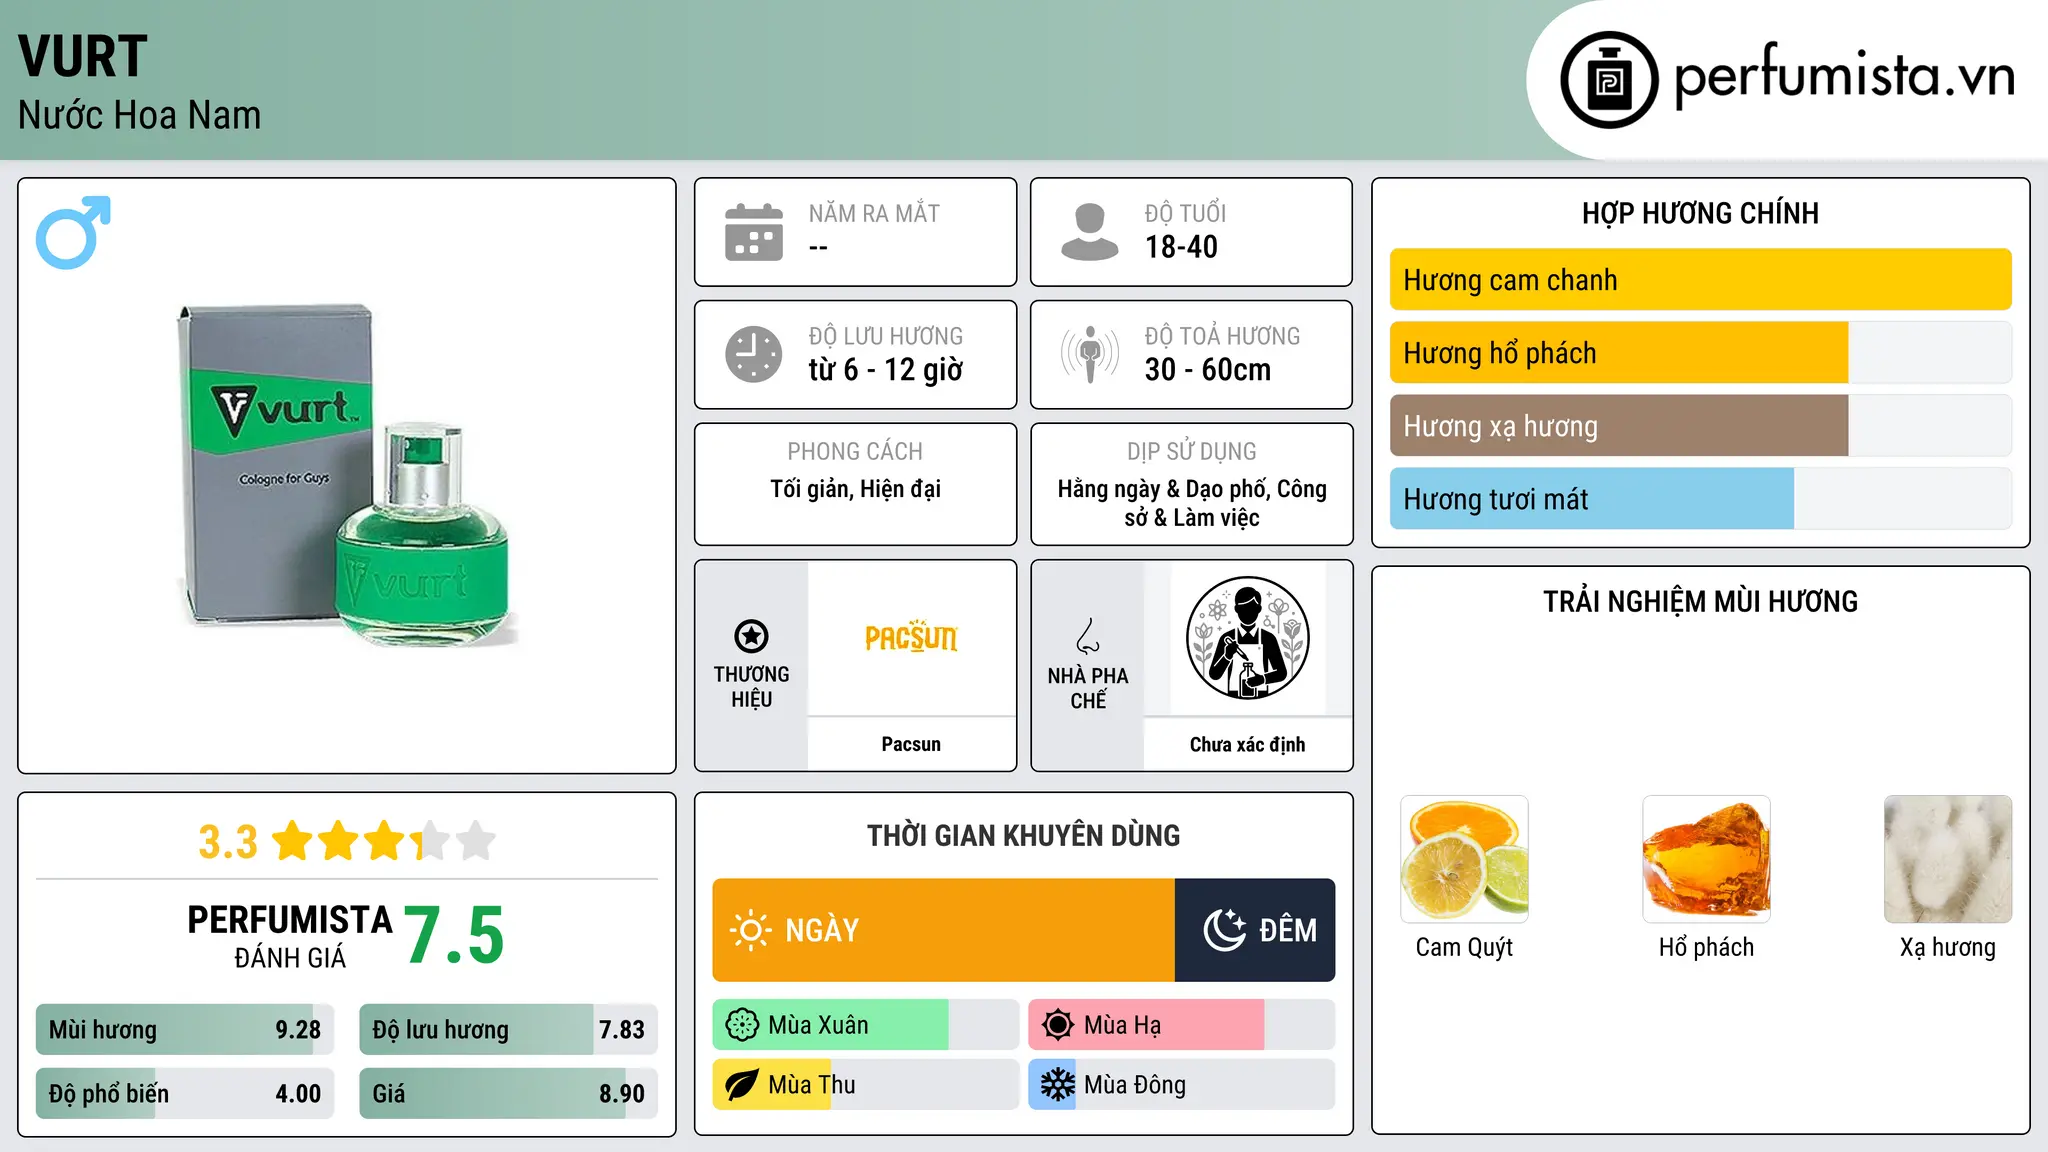
Task: Click the Độ phổ biến 4.00 score bar
Action: pos(185,1094)
